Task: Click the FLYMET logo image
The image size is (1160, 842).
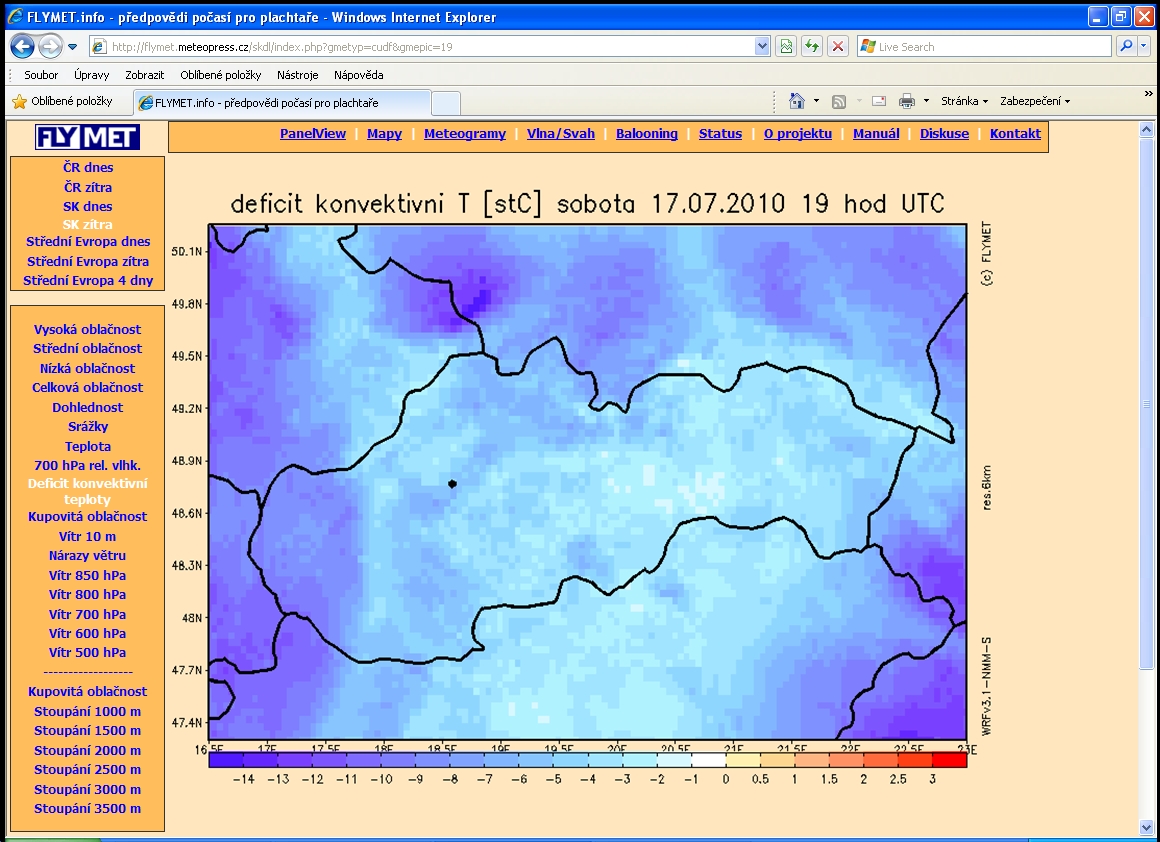Action: pos(87,137)
